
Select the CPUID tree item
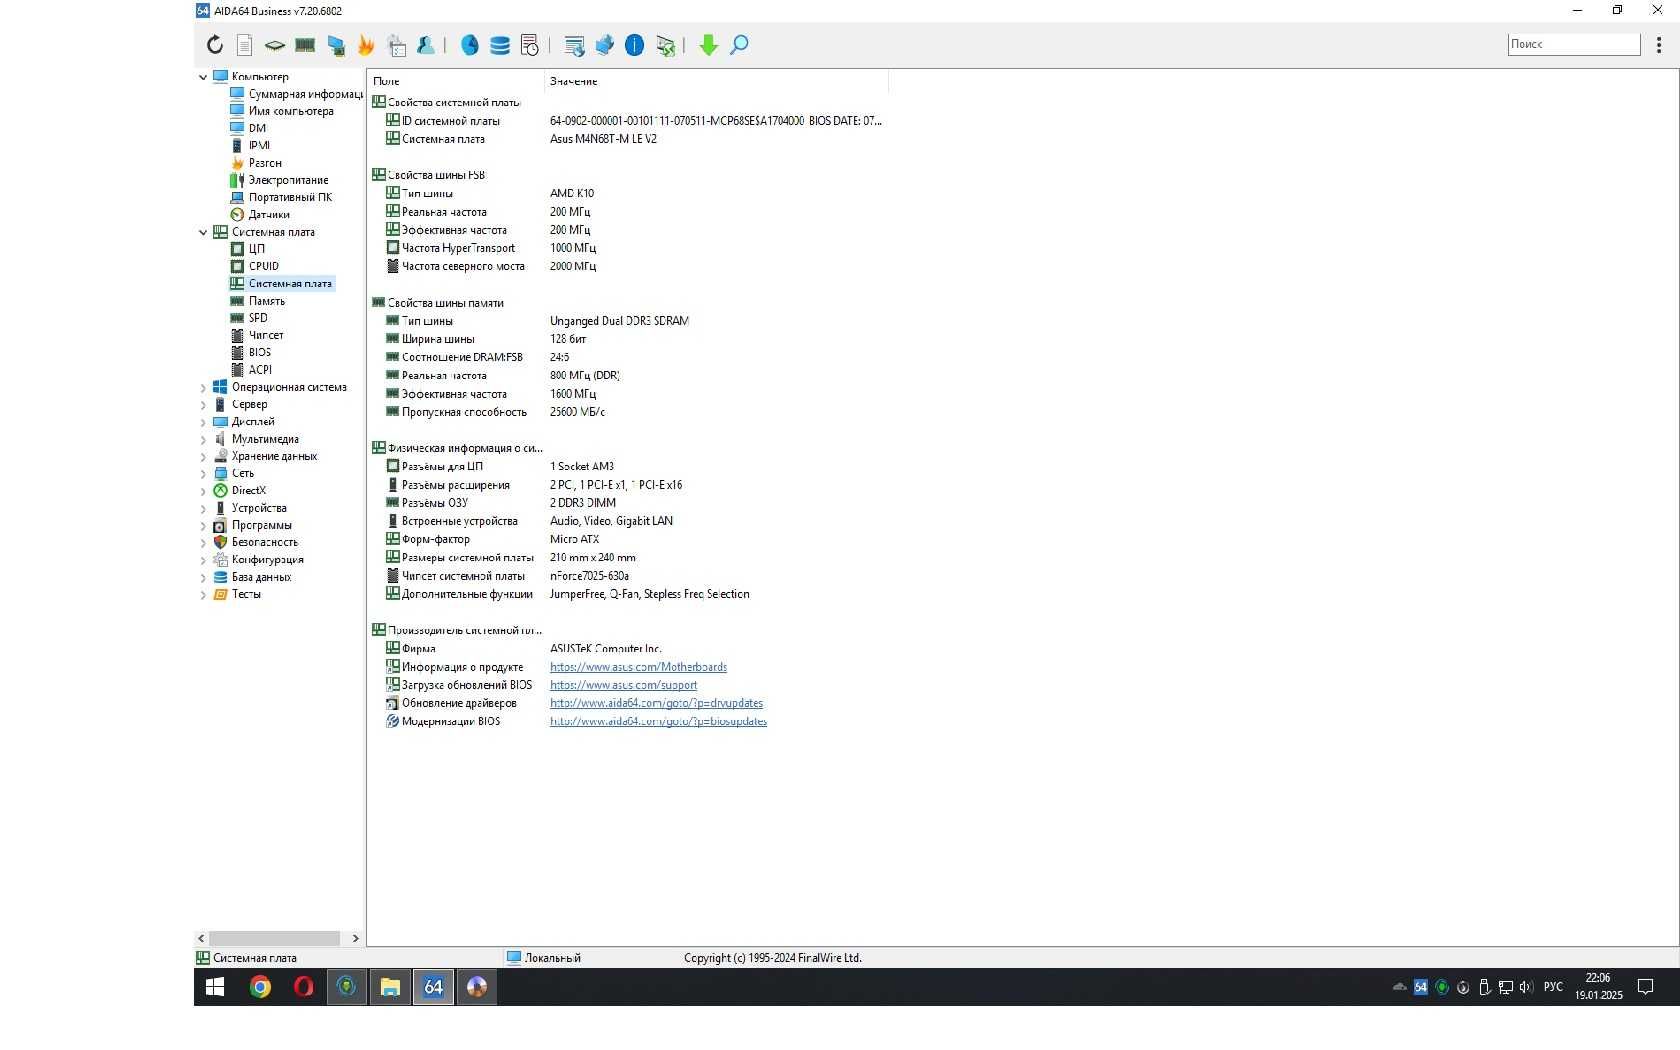(264, 266)
